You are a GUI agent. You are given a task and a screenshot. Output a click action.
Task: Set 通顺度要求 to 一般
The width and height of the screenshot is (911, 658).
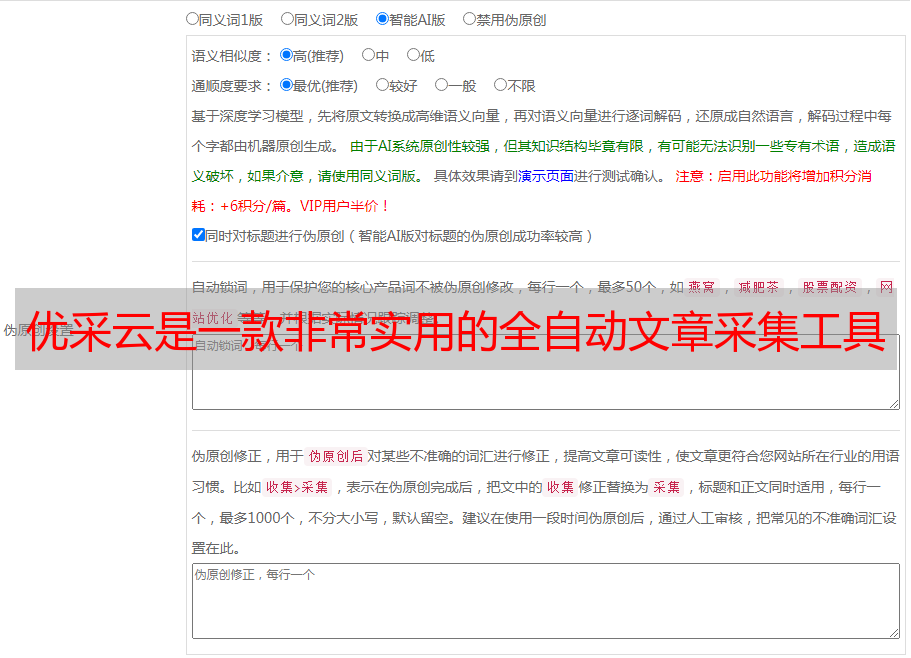[442, 85]
